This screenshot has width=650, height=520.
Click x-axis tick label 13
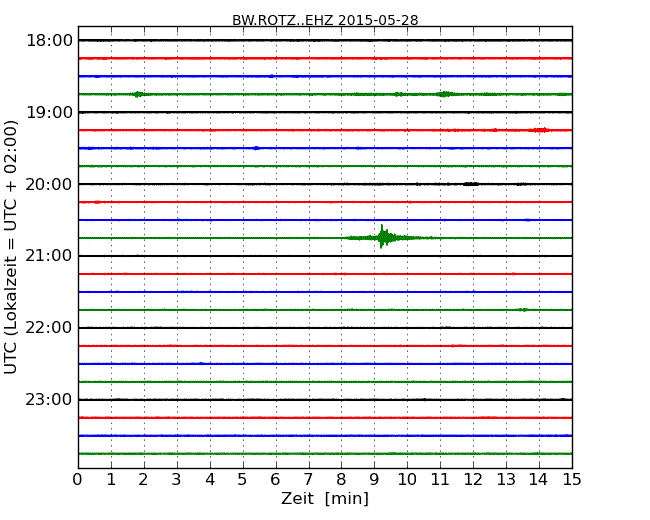point(506,479)
